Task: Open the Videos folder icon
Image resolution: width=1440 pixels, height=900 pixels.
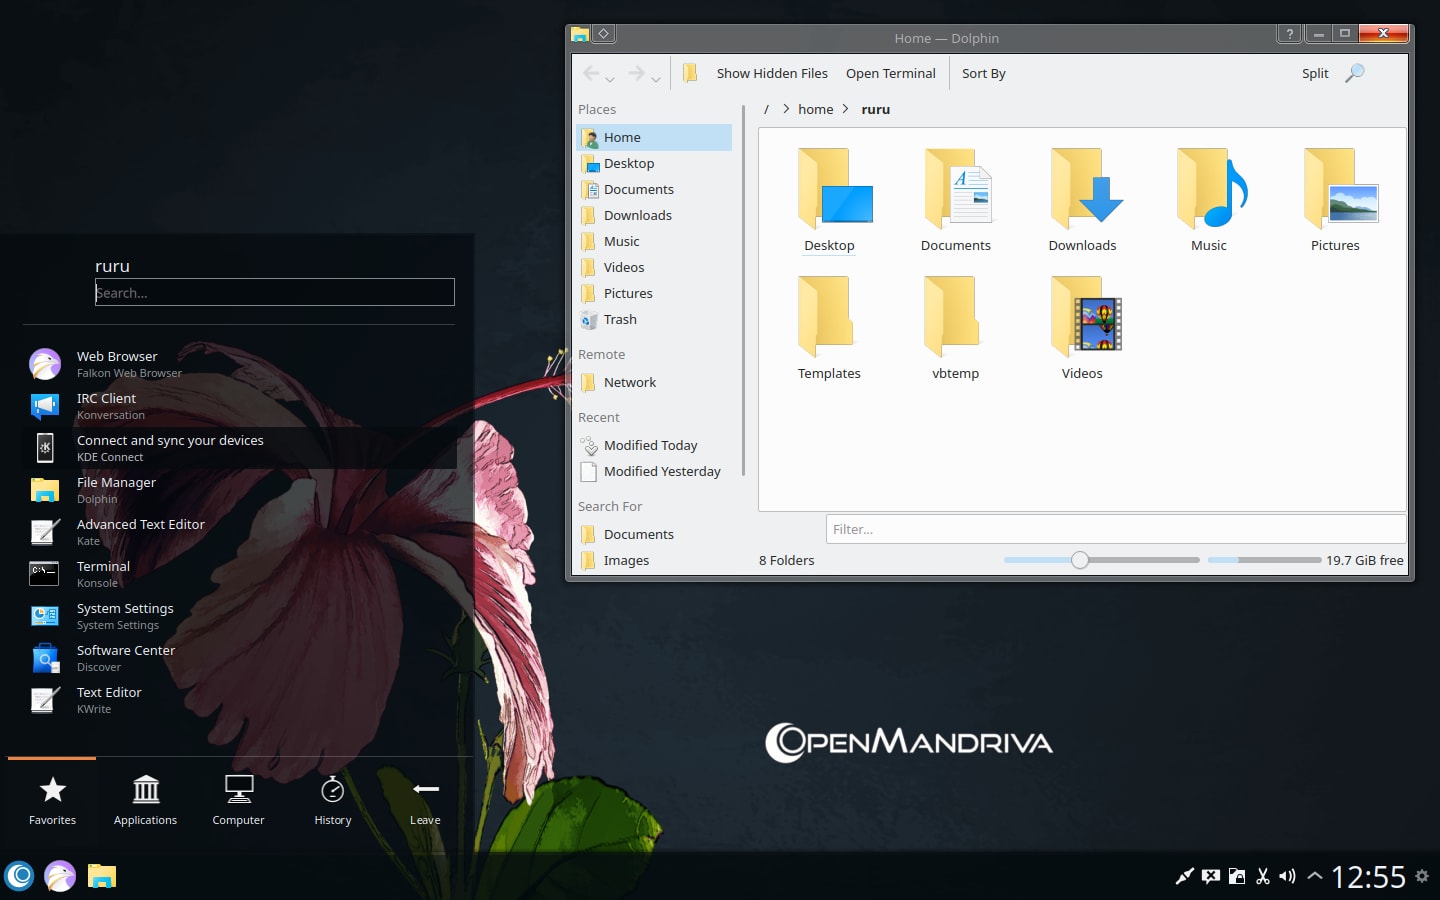Action: (1082, 326)
